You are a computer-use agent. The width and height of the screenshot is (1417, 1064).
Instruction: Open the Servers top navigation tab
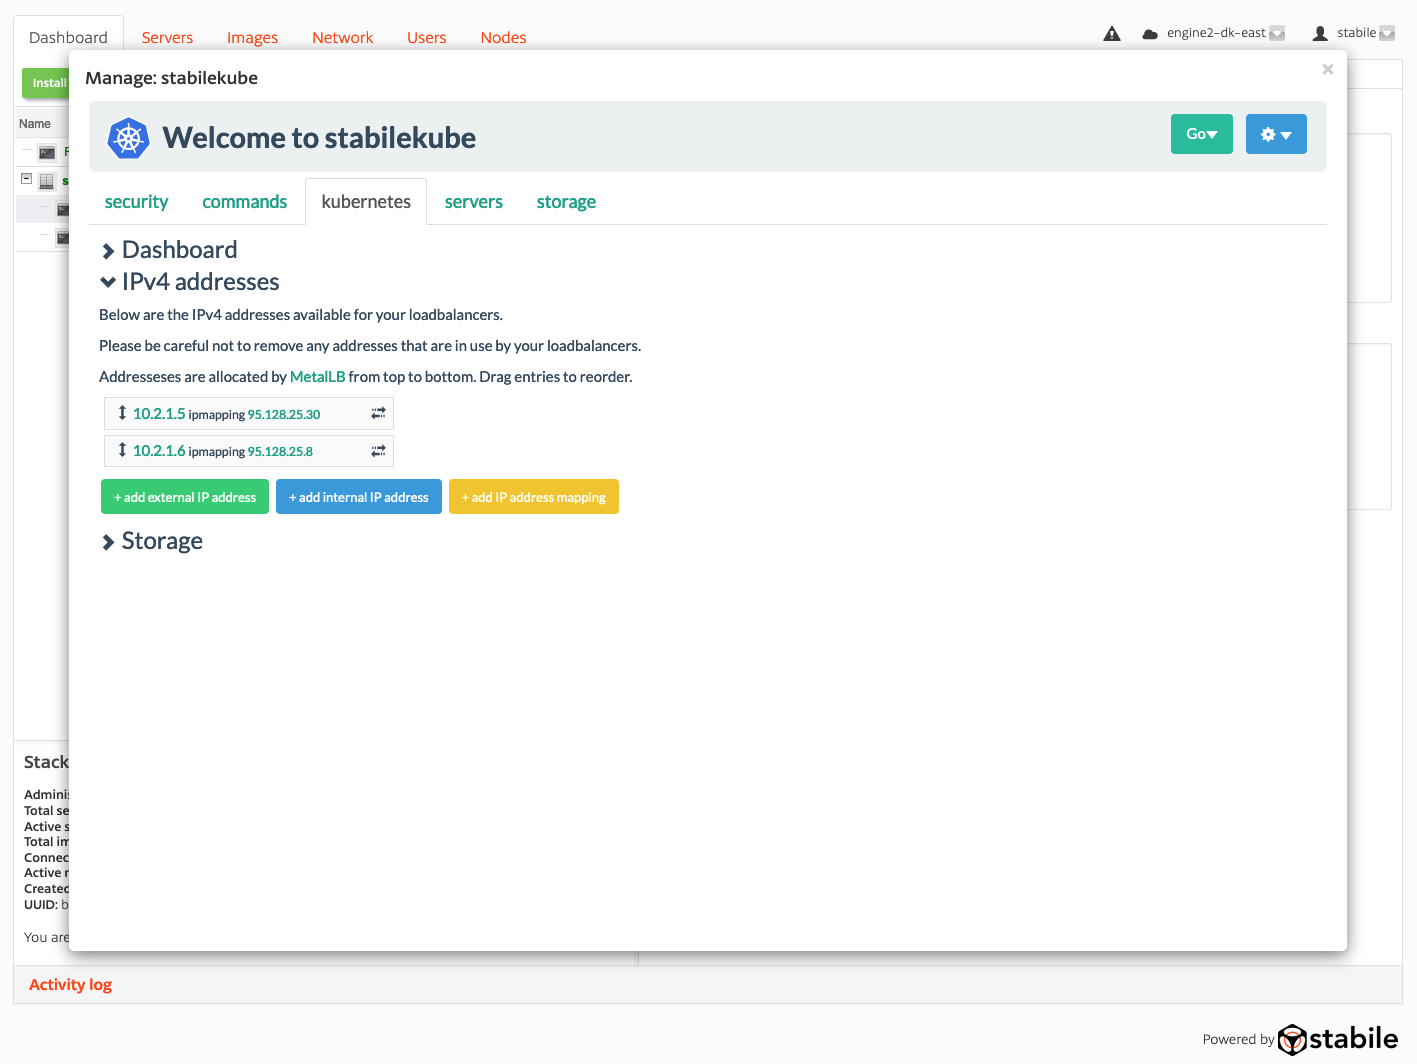click(x=167, y=38)
